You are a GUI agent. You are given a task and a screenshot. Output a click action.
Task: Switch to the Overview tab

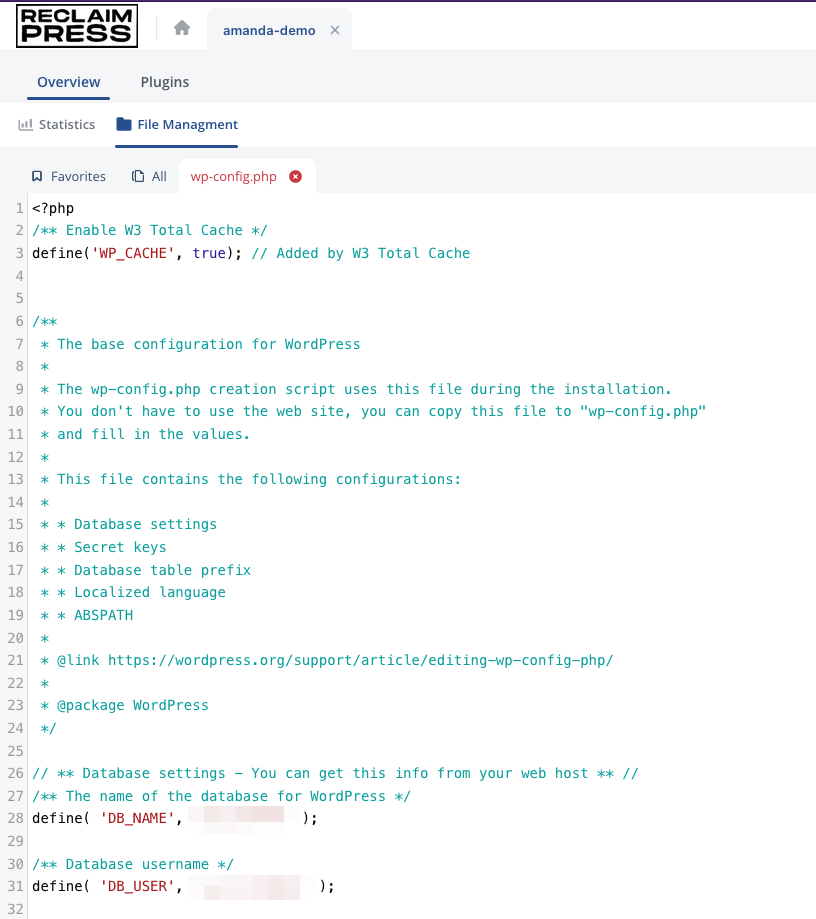69,82
